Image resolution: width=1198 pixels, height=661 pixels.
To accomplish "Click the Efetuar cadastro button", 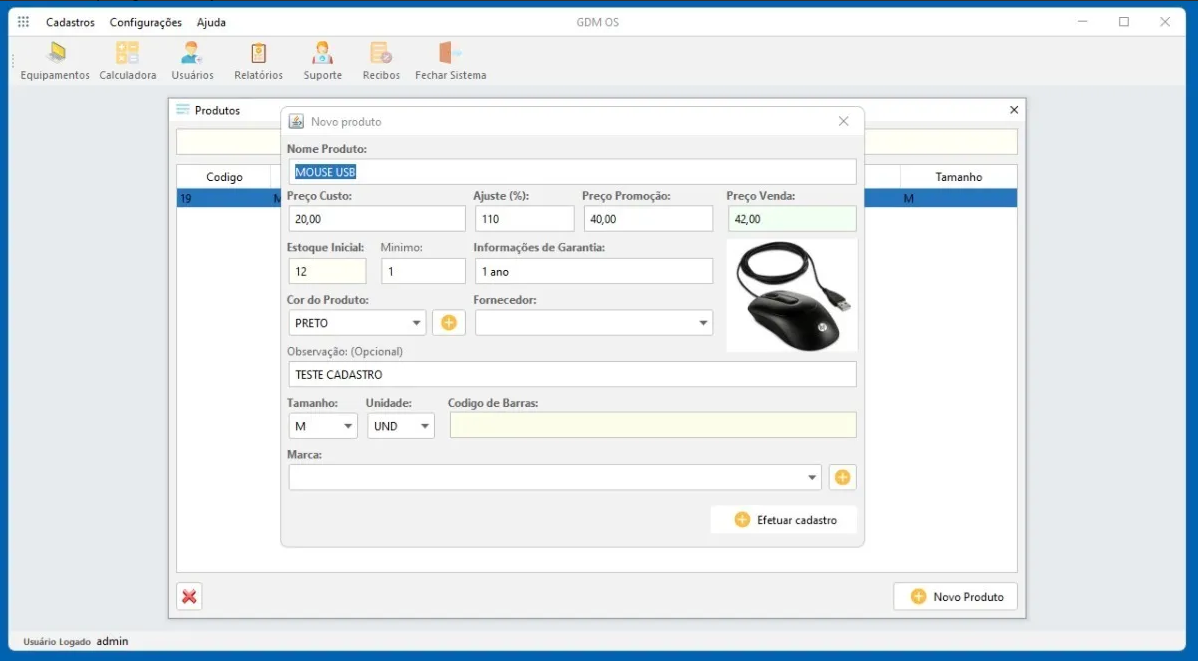I will point(784,520).
